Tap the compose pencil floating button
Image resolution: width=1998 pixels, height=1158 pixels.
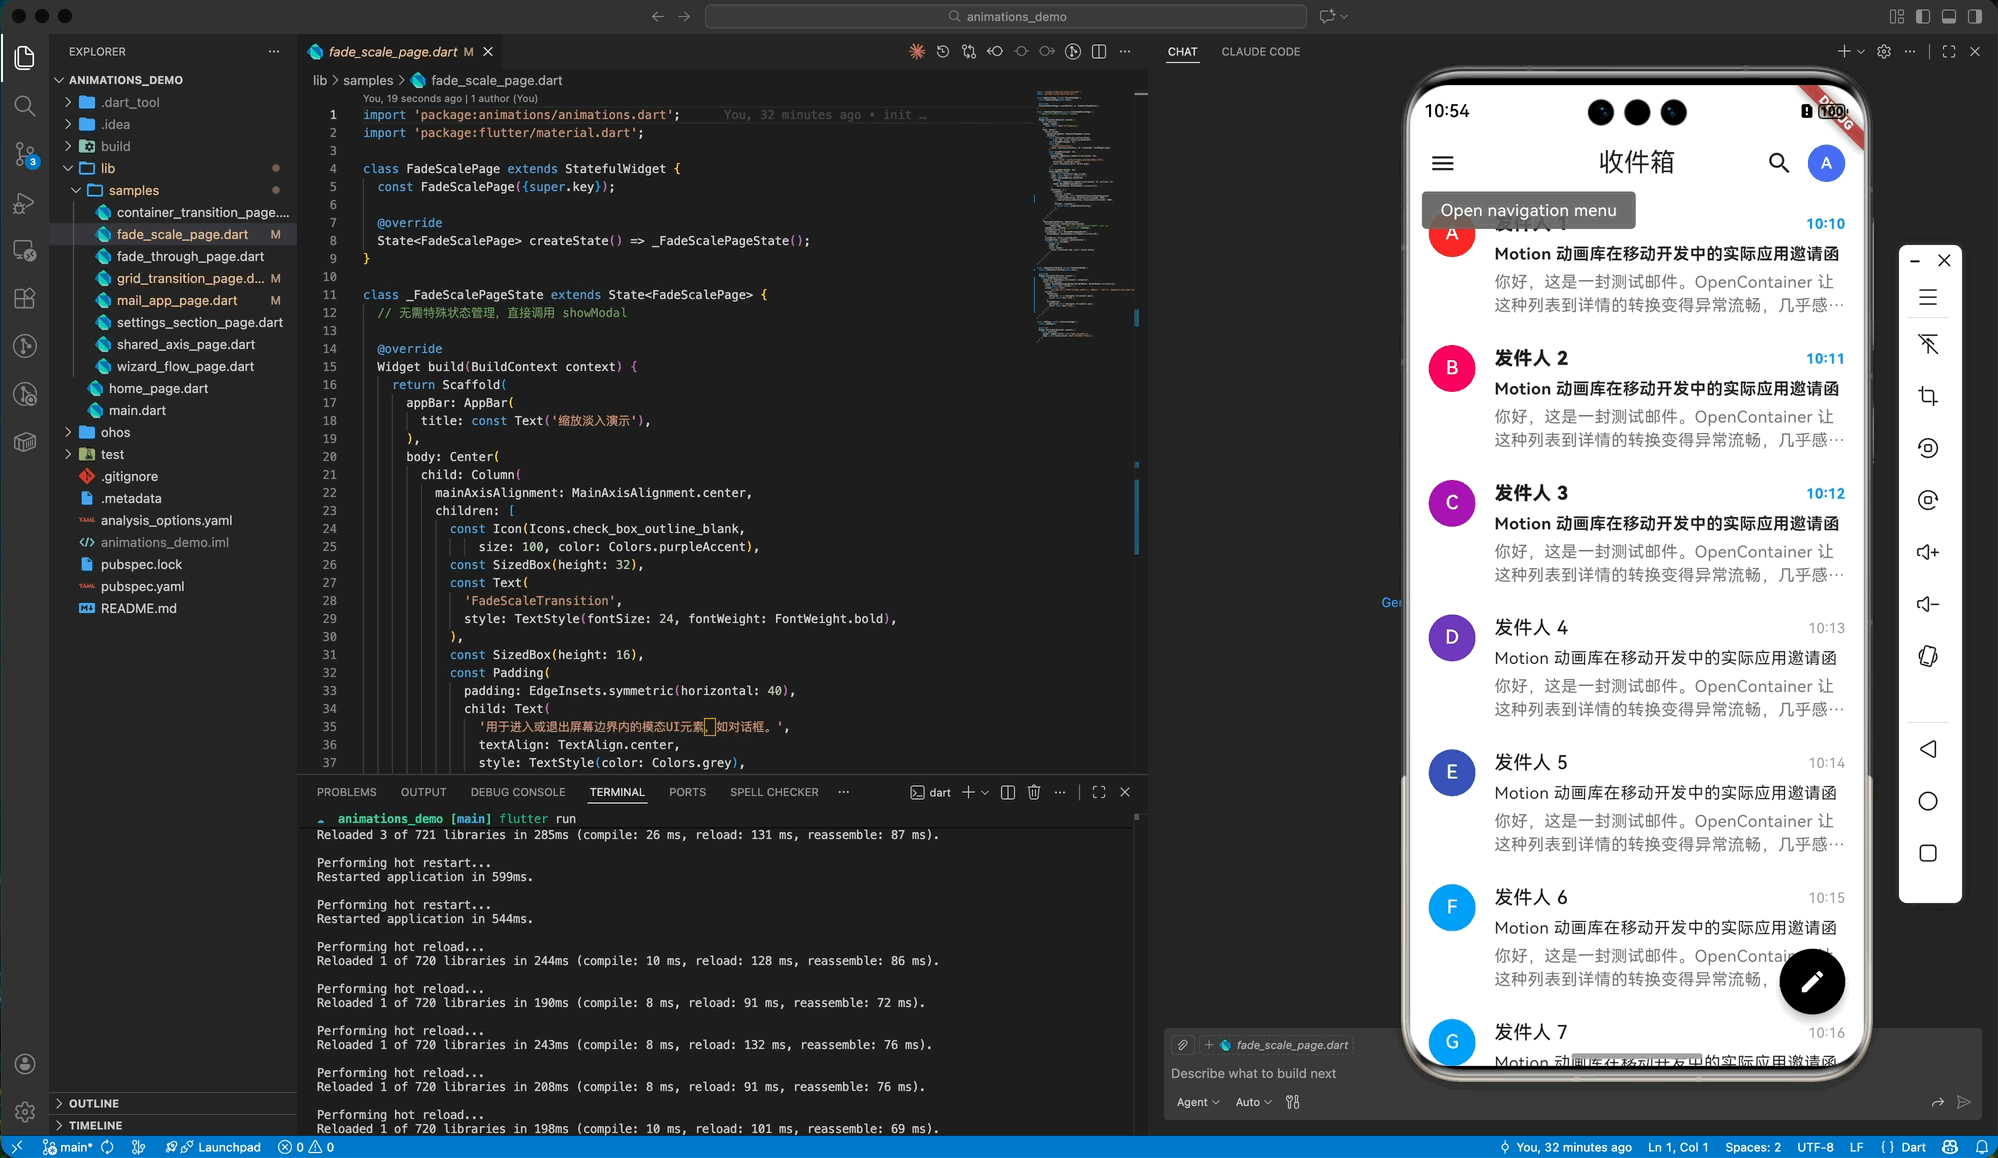1811,982
